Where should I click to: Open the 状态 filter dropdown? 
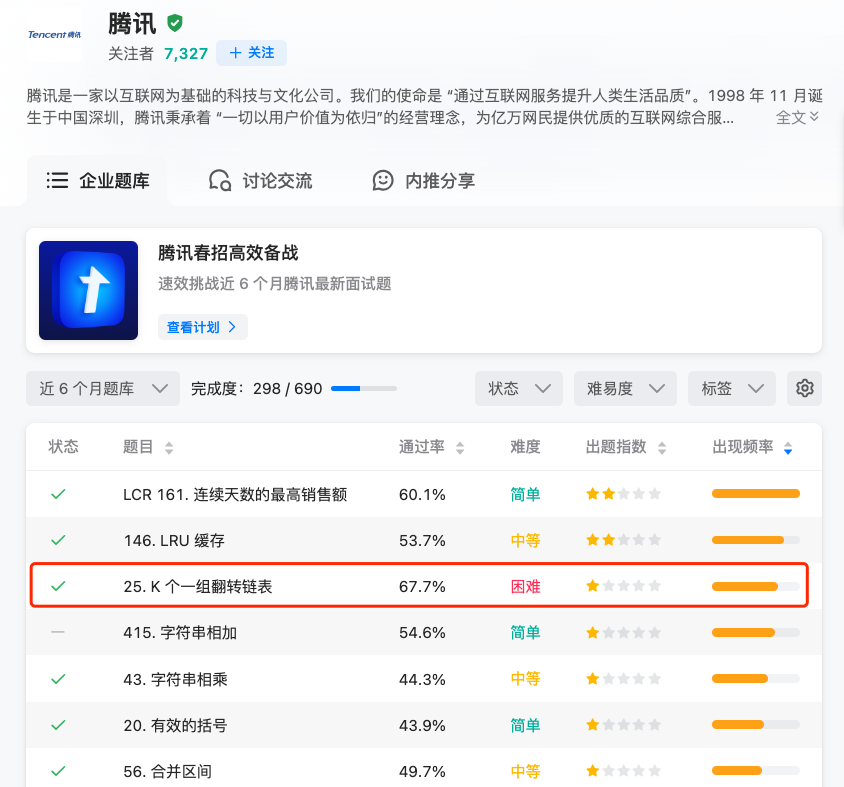pos(519,388)
